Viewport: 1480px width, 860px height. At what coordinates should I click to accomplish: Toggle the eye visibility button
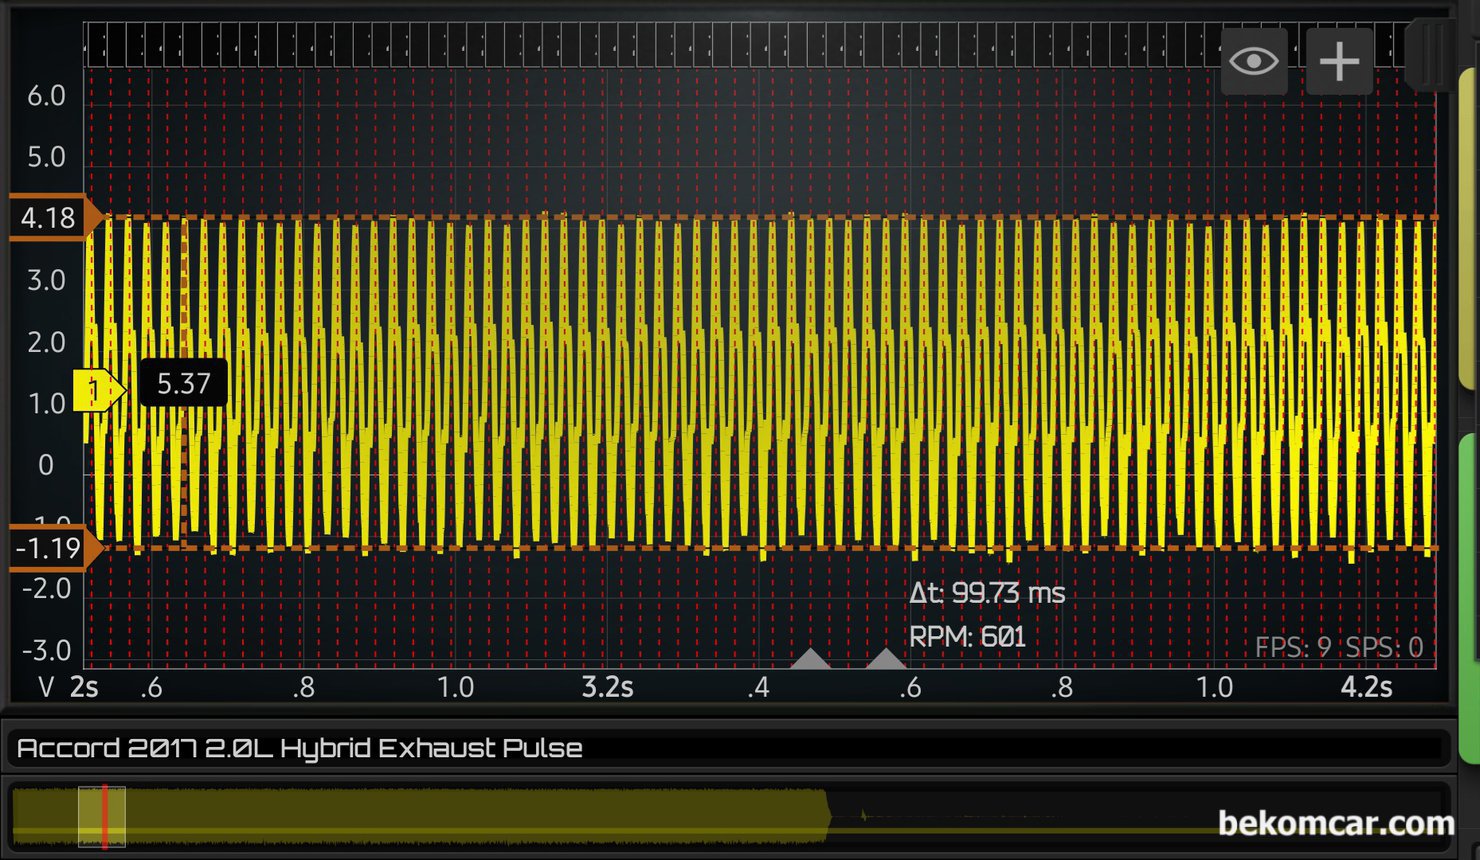(x=1254, y=62)
